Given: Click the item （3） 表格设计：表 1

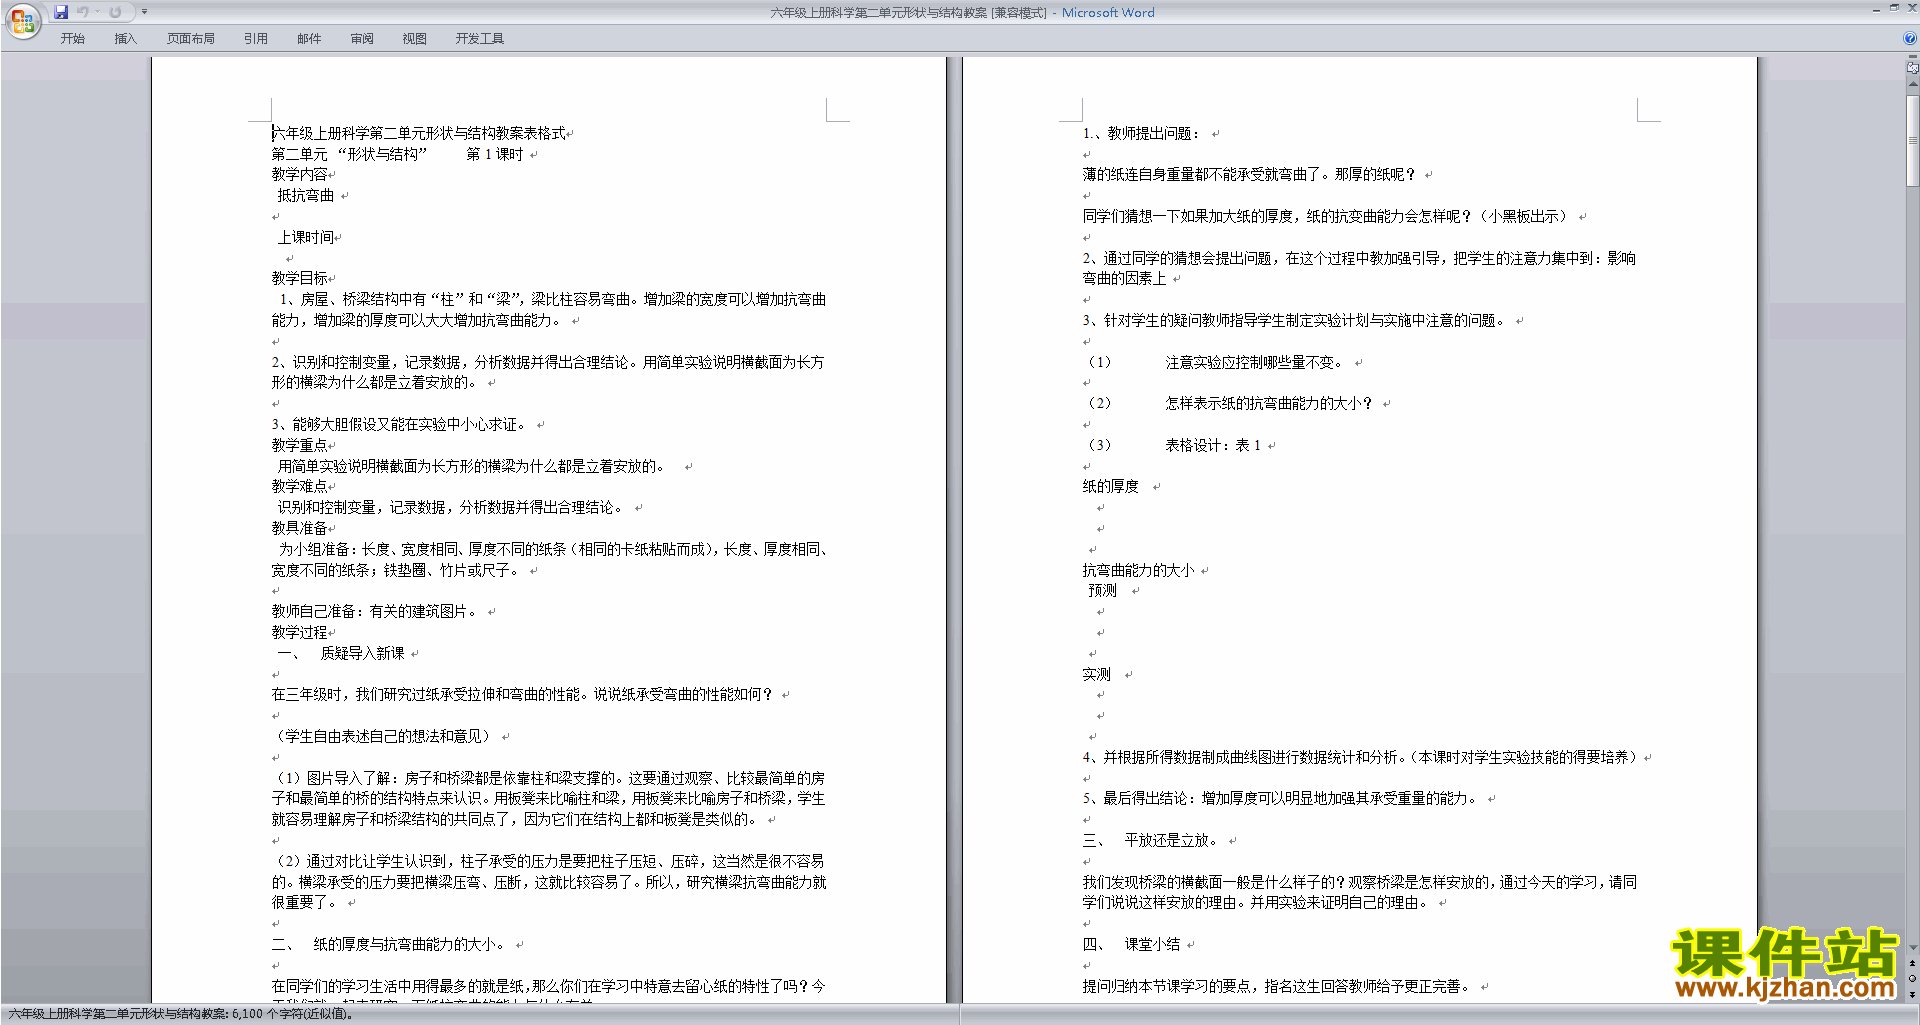Looking at the screenshot, I should (1176, 445).
